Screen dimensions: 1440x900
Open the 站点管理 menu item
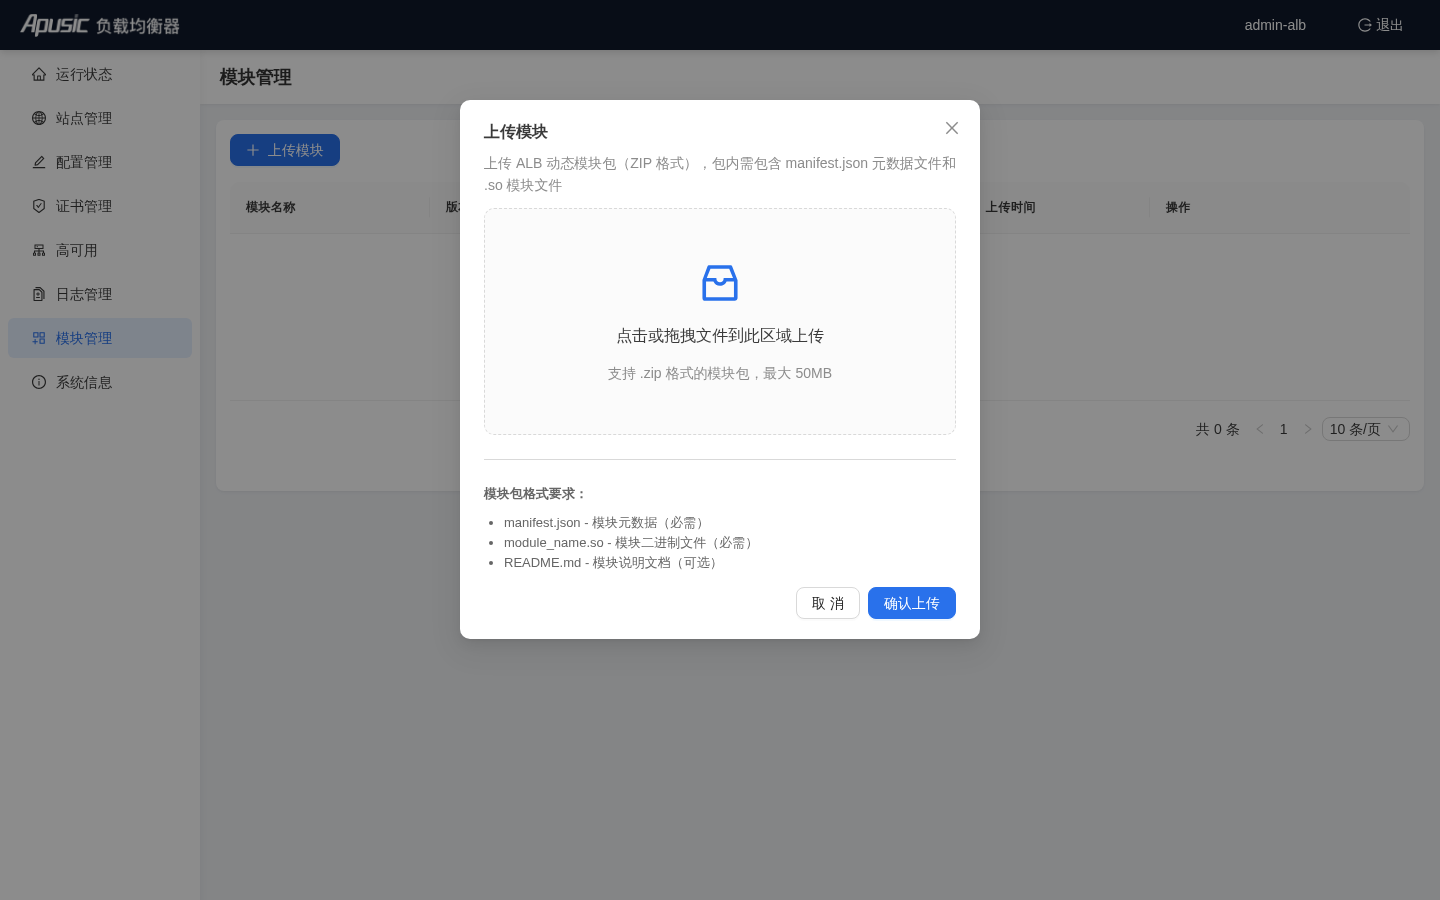tap(100, 118)
